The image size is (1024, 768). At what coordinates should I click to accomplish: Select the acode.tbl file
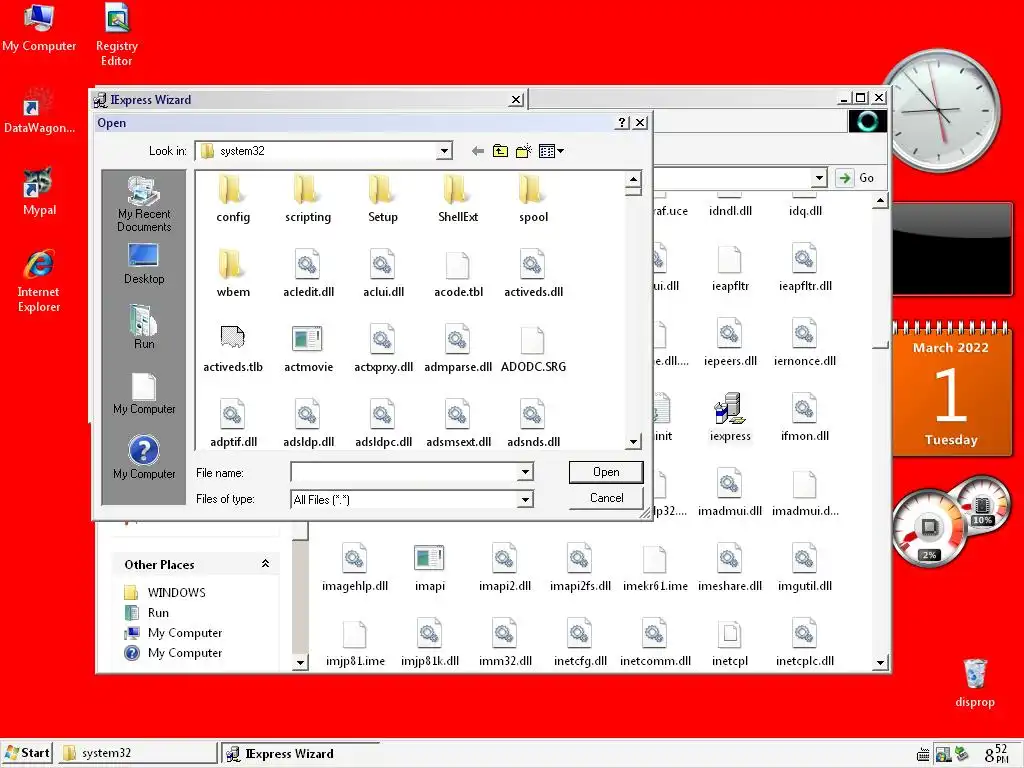point(458,273)
